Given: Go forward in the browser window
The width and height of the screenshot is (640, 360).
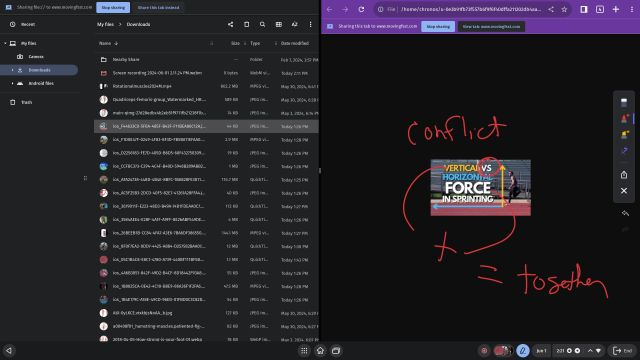Looking at the screenshot, I should [x=345, y=9].
